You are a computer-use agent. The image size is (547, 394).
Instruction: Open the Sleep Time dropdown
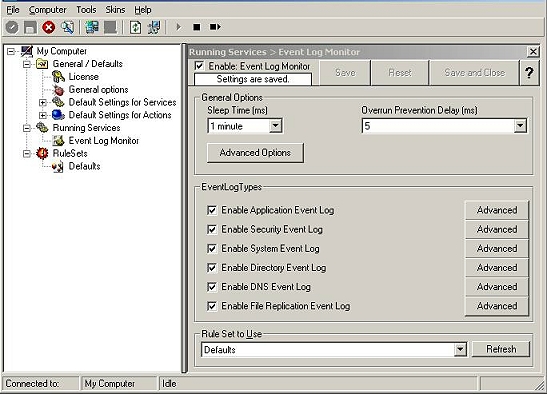276,126
